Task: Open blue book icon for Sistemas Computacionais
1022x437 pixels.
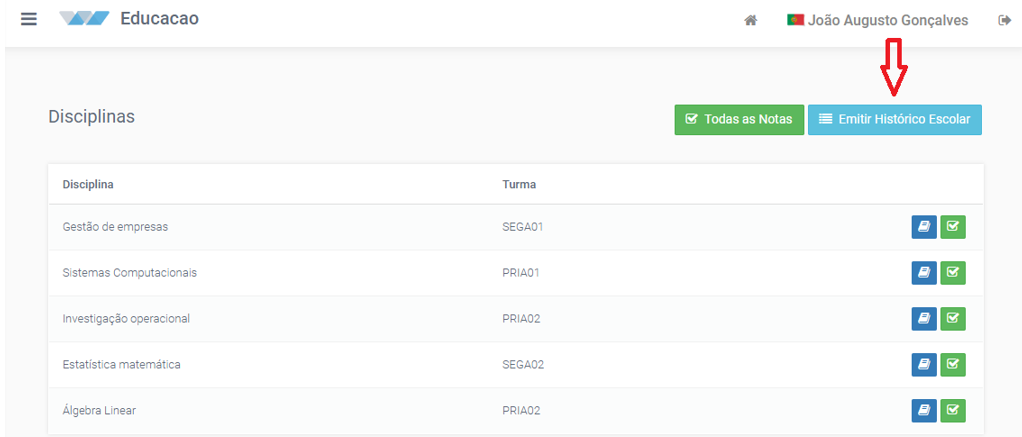Action: coord(924,273)
